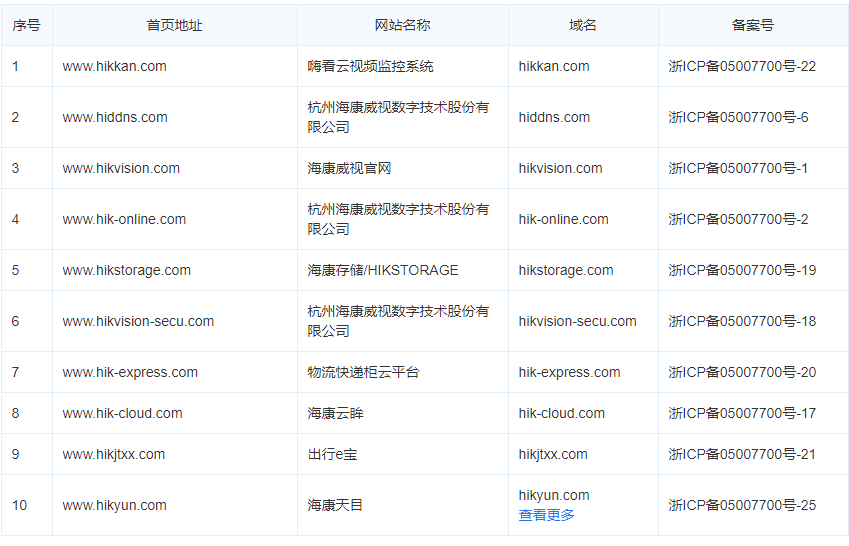This screenshot has width=849, height=546.
Task: Select site name 海康云眸
Action: pos(335,413)
